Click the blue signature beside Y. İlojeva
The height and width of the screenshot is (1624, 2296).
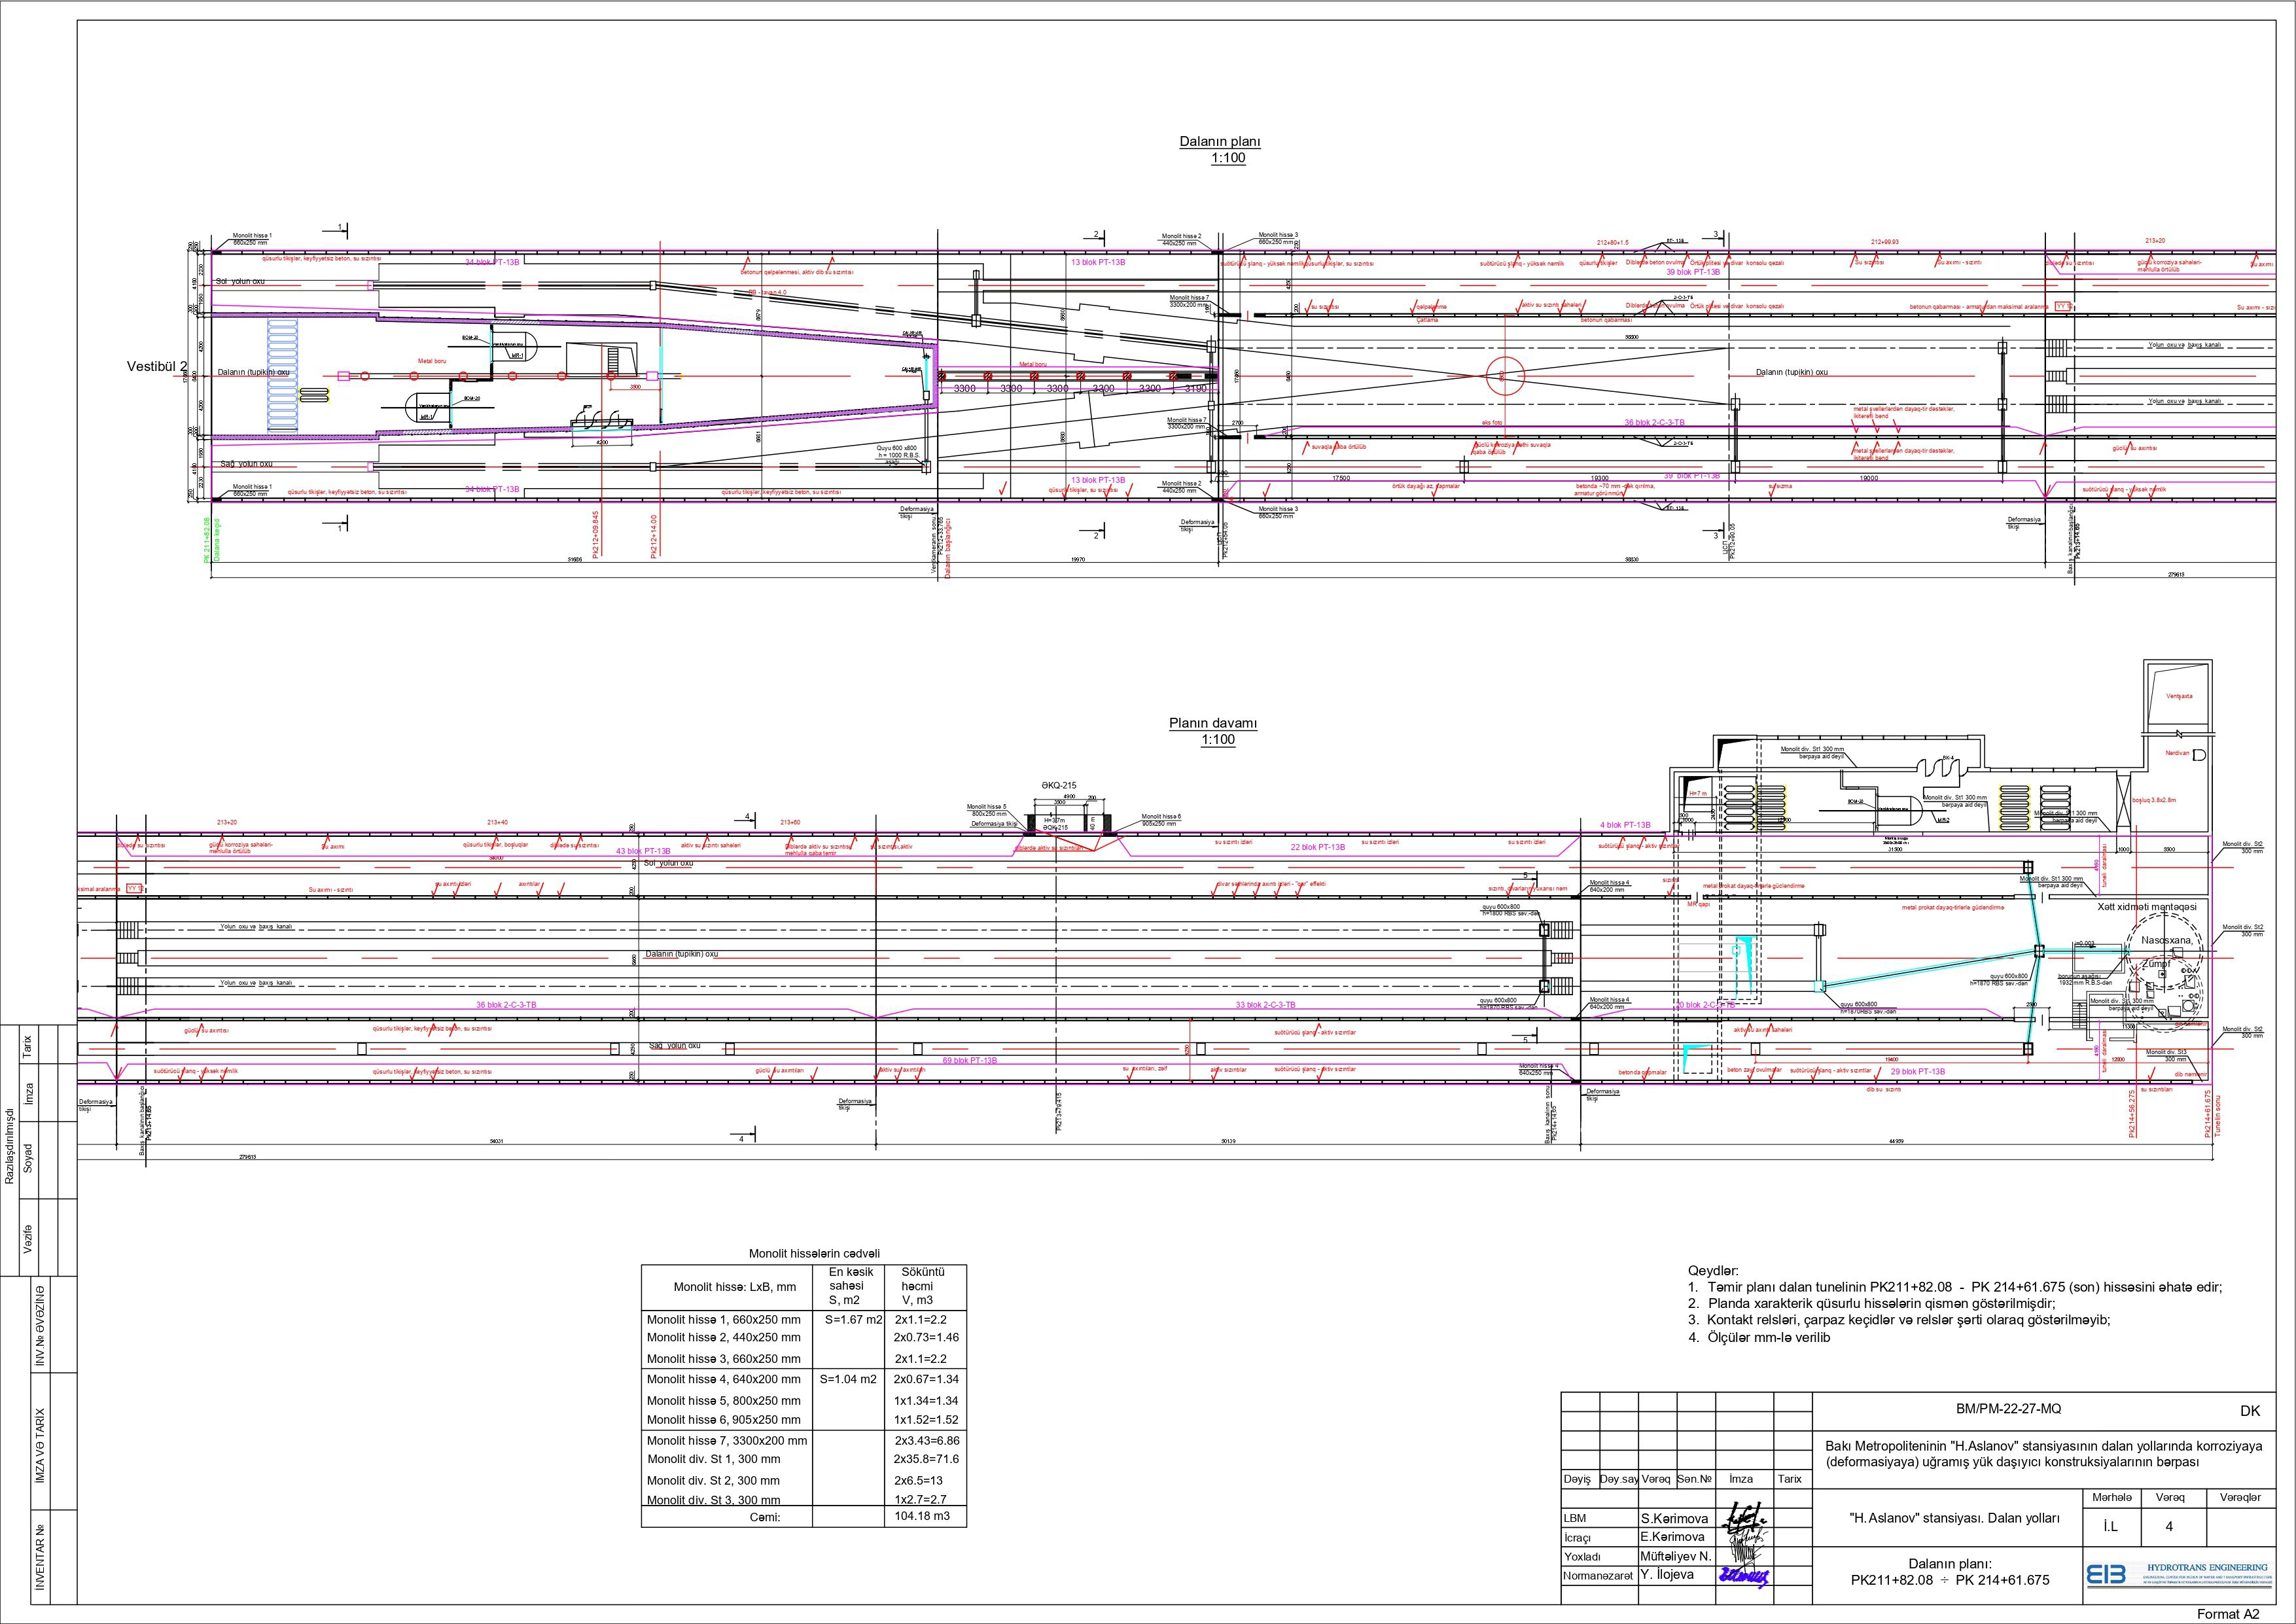tap(1743, 1577)
